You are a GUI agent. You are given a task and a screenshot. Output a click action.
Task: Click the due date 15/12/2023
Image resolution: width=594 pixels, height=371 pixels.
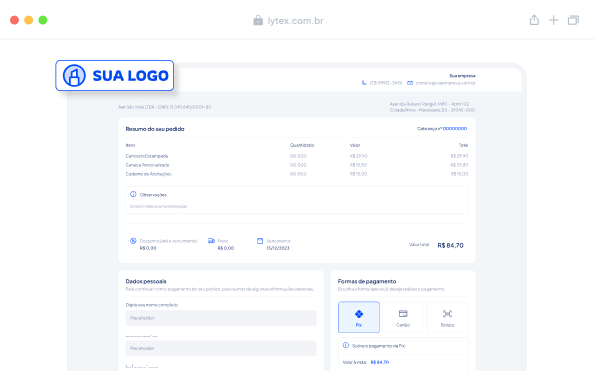(278, 248)
